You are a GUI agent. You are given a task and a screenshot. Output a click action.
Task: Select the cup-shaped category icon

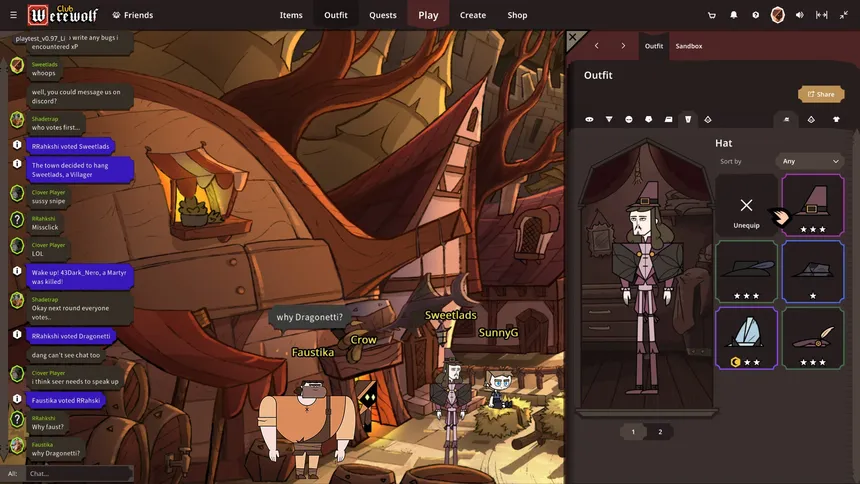[x=688, y=119]
